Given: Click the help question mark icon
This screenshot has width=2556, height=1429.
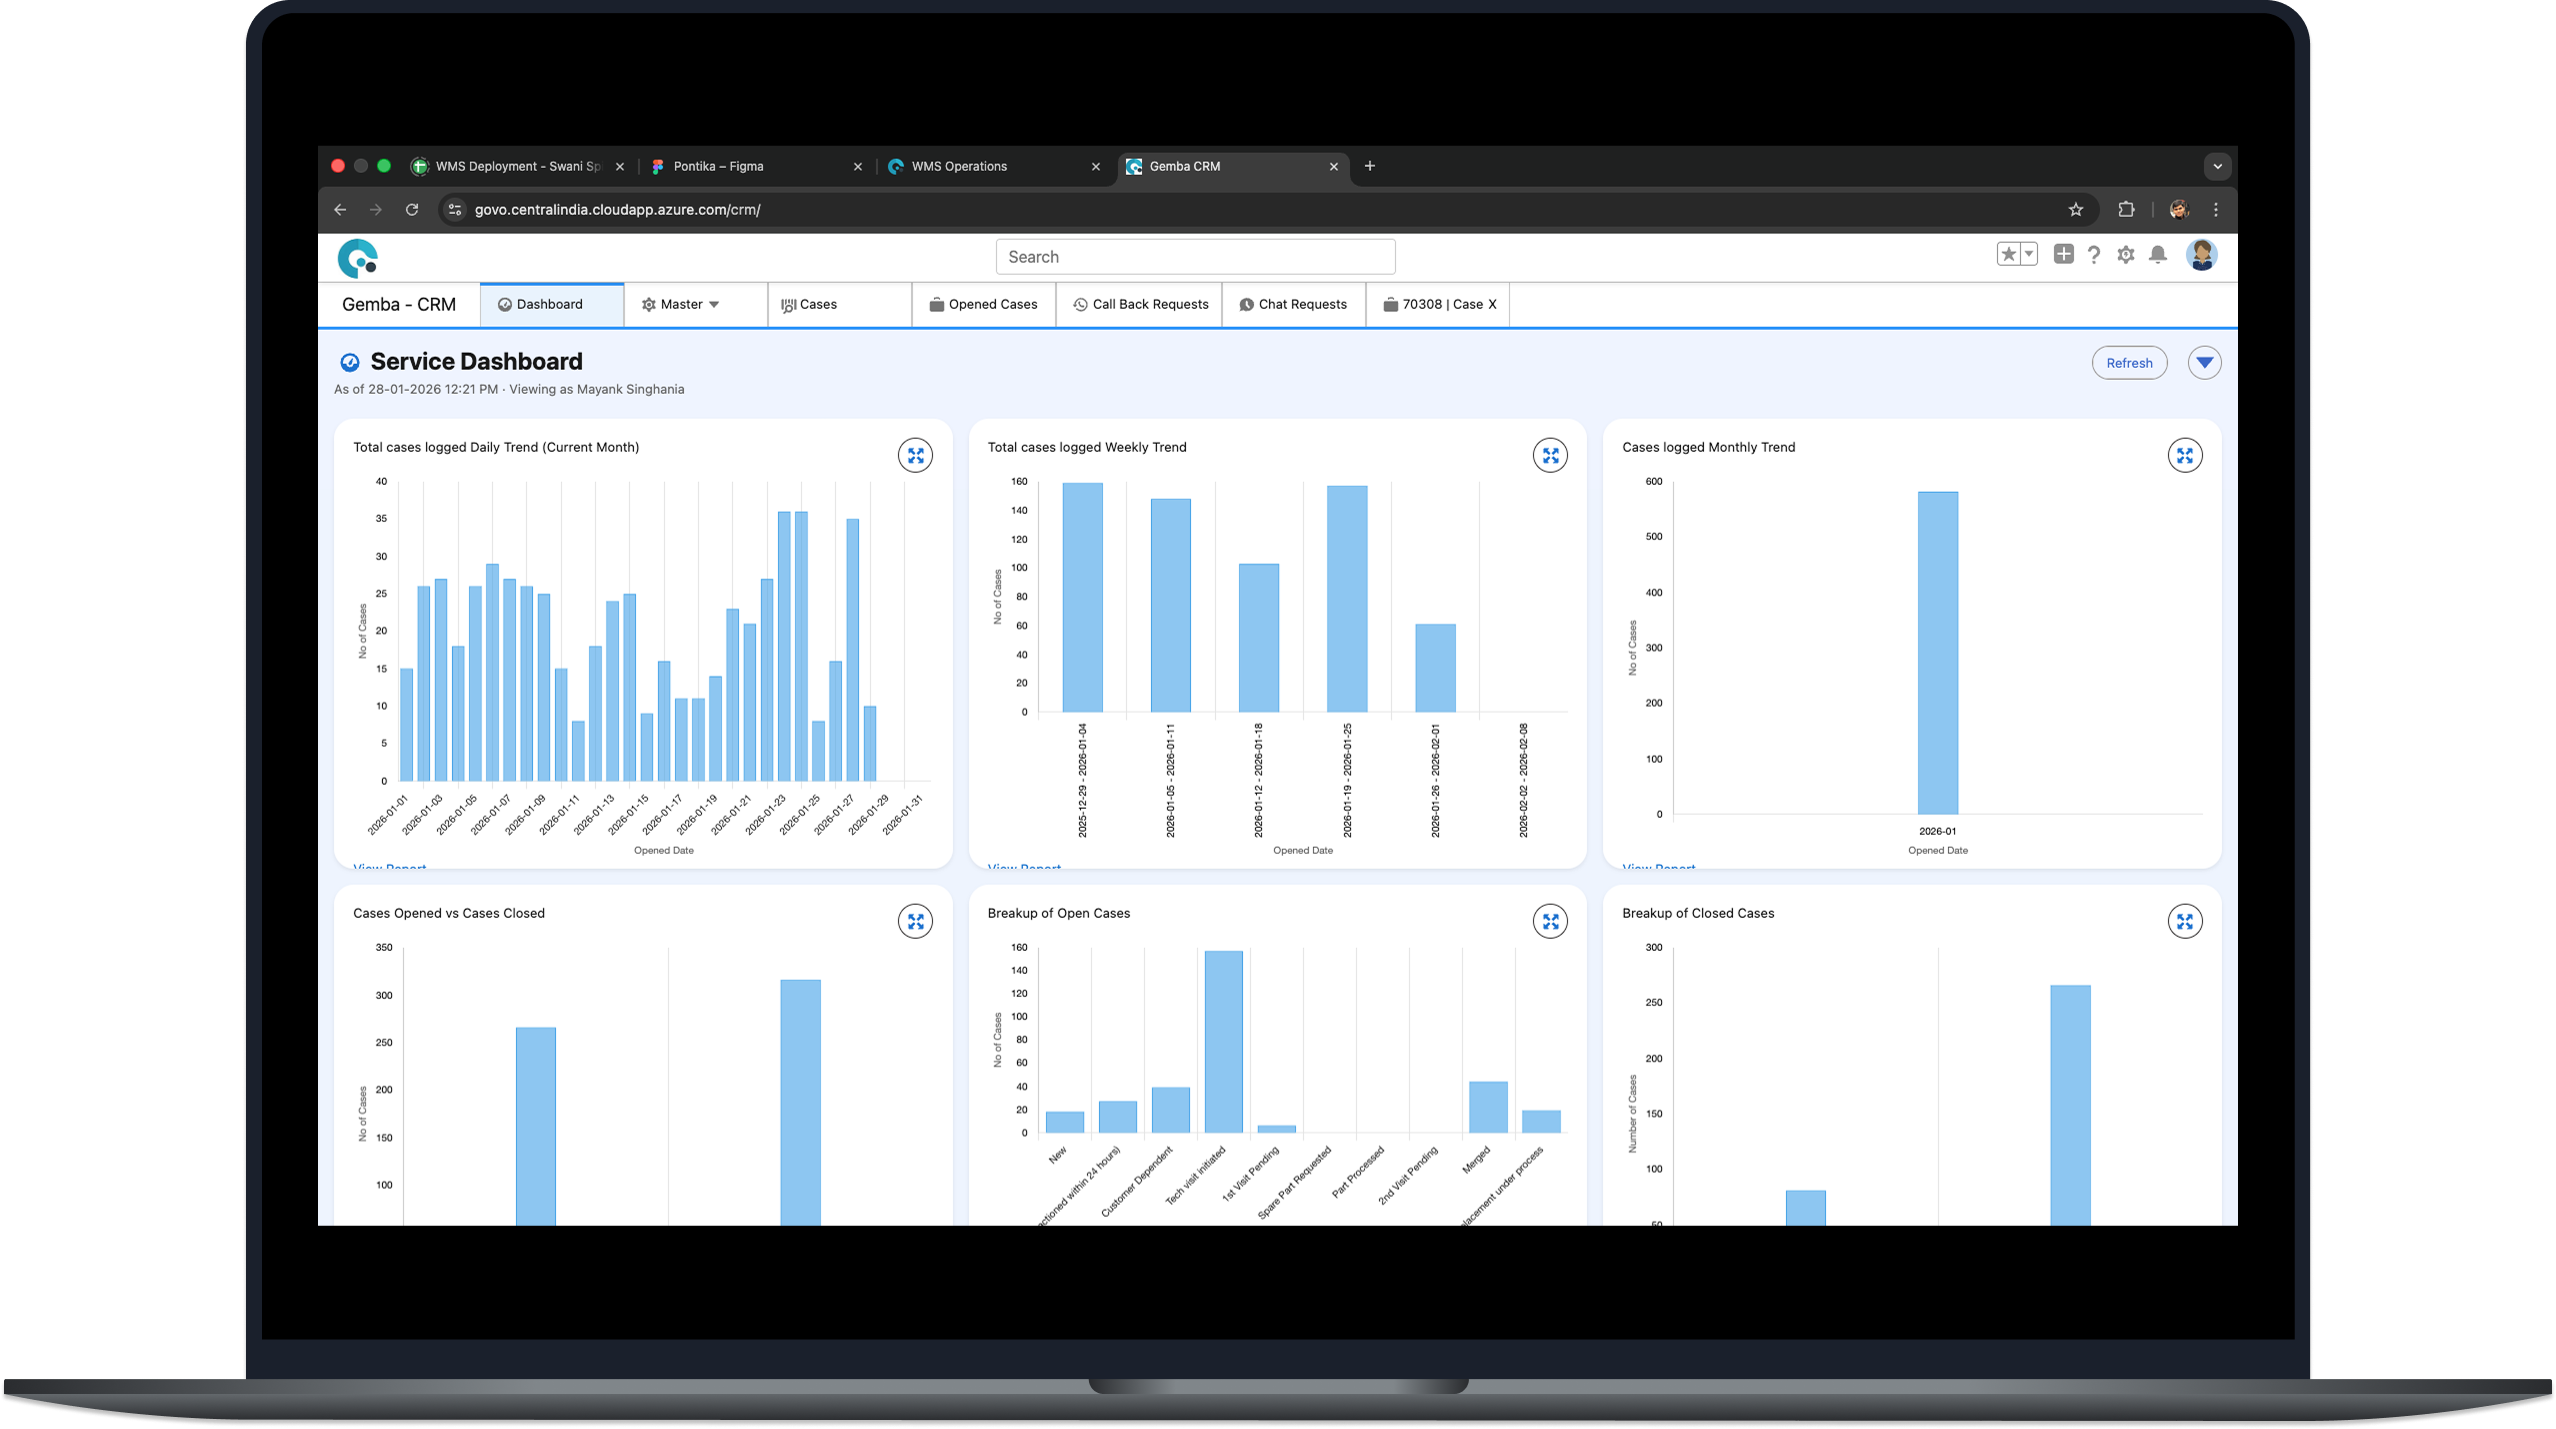Looking at the screenshot, I should coord(2094,255).
